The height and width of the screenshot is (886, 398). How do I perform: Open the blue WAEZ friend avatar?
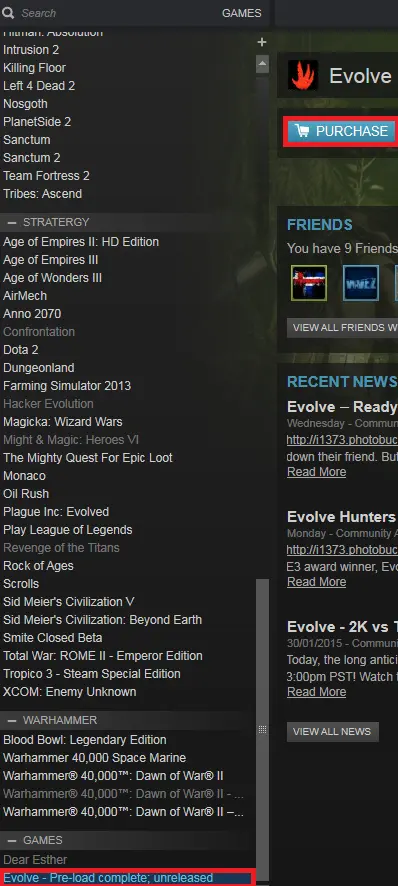tap(361, 283)
